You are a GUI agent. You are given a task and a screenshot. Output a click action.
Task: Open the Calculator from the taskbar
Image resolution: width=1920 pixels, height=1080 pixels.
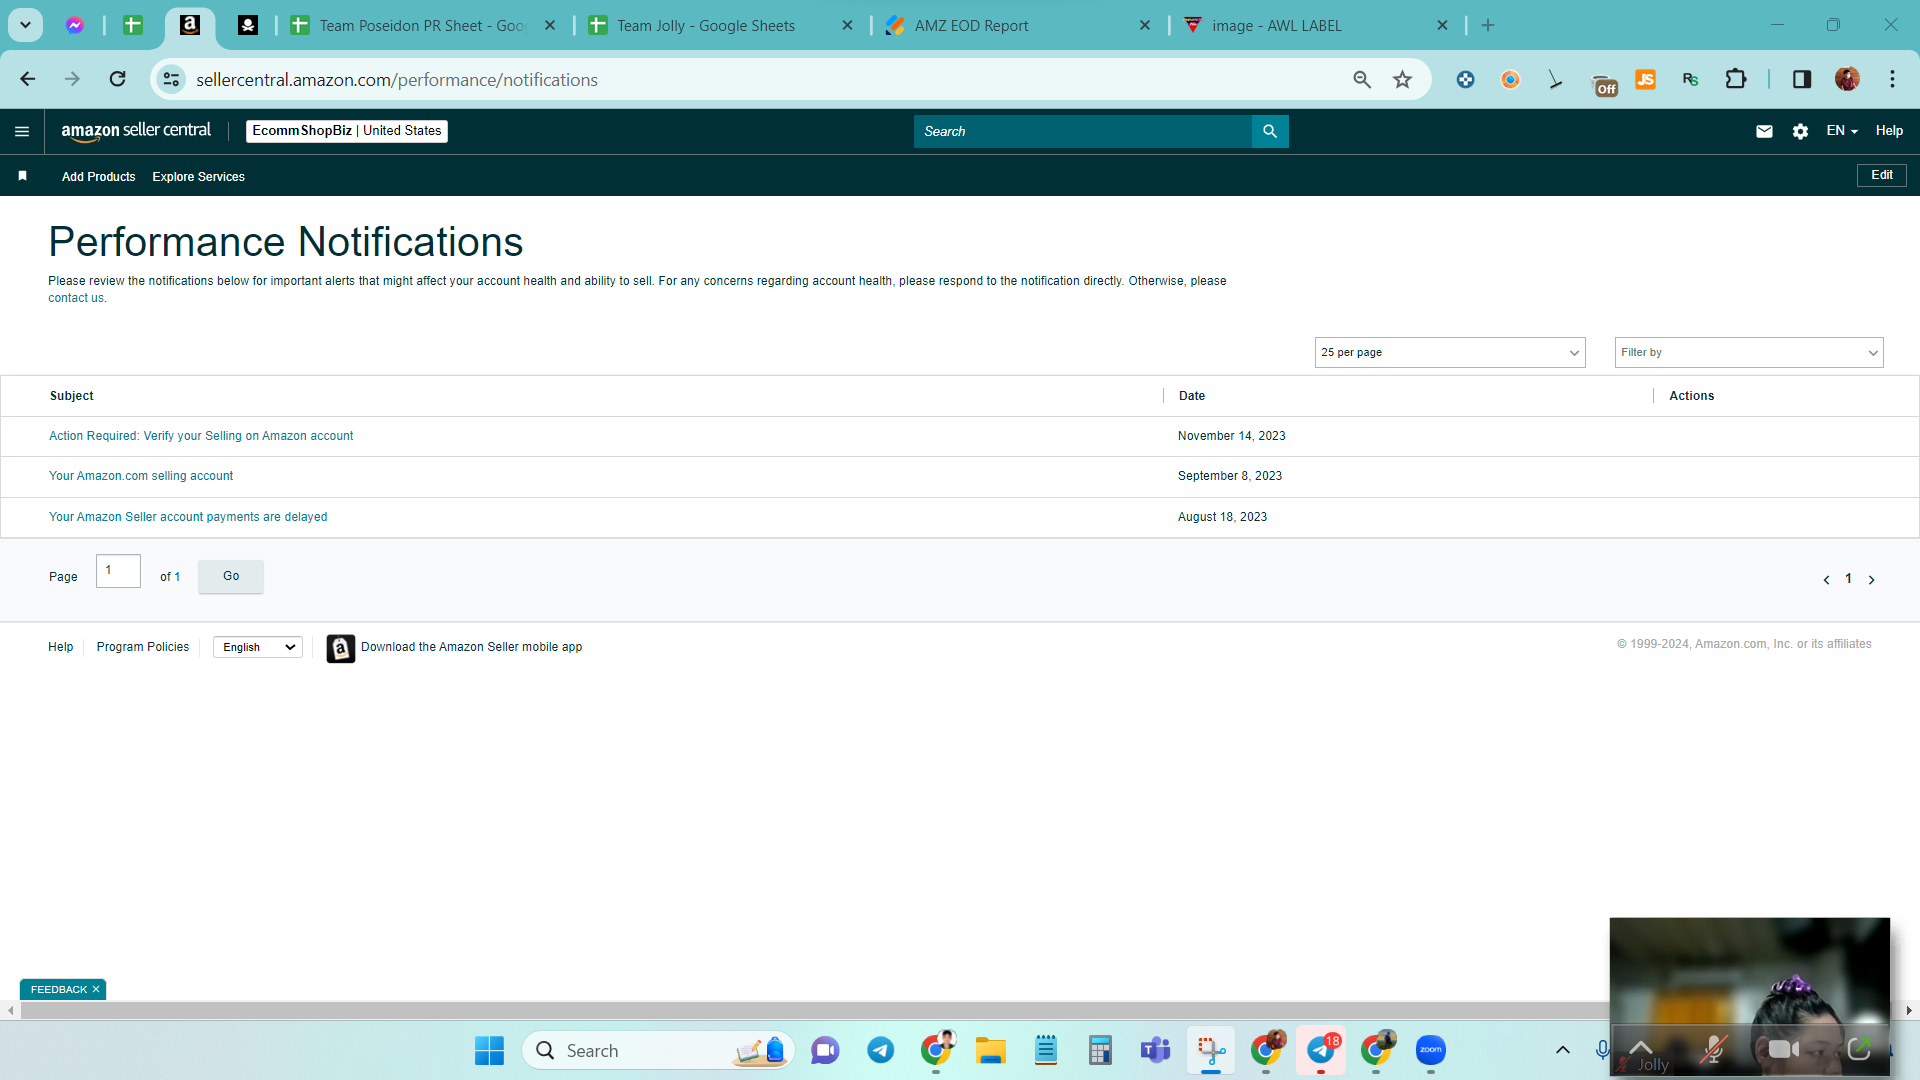(x=1100, y=1050)
